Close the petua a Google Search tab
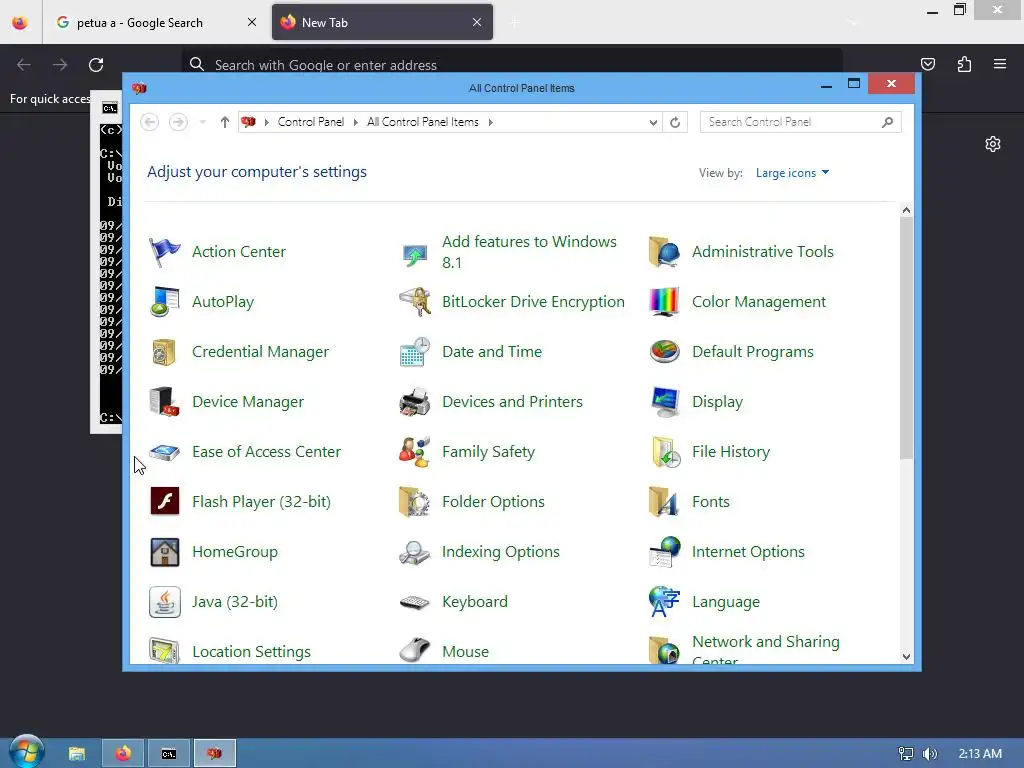Viewport: 1024px width, 768px height. 252,22
